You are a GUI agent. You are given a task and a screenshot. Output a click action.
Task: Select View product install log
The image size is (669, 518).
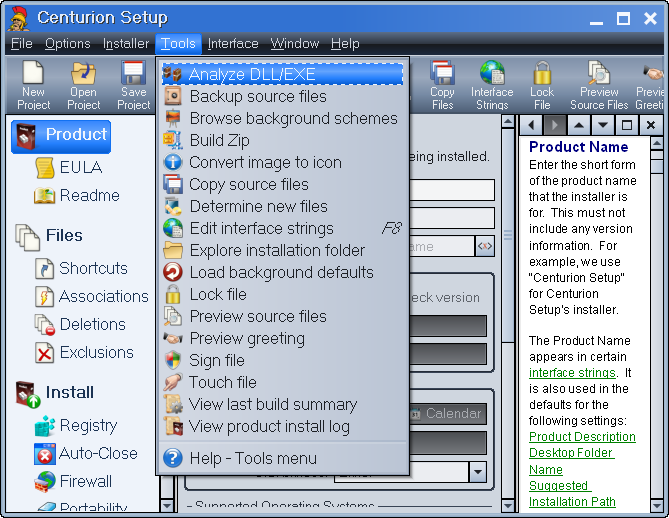click(x=282, y=426)
